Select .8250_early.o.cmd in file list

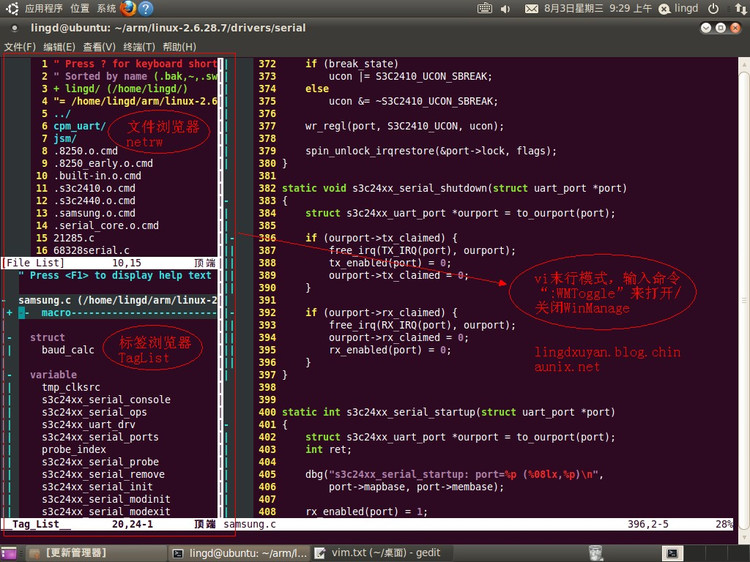point(103,164)
